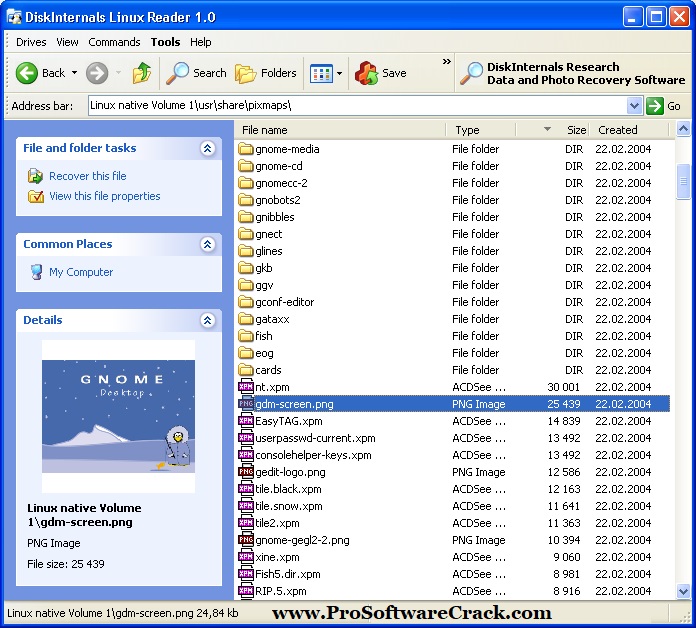
Task: Click the gnobots2 folder icon
Action: (245, 200)
